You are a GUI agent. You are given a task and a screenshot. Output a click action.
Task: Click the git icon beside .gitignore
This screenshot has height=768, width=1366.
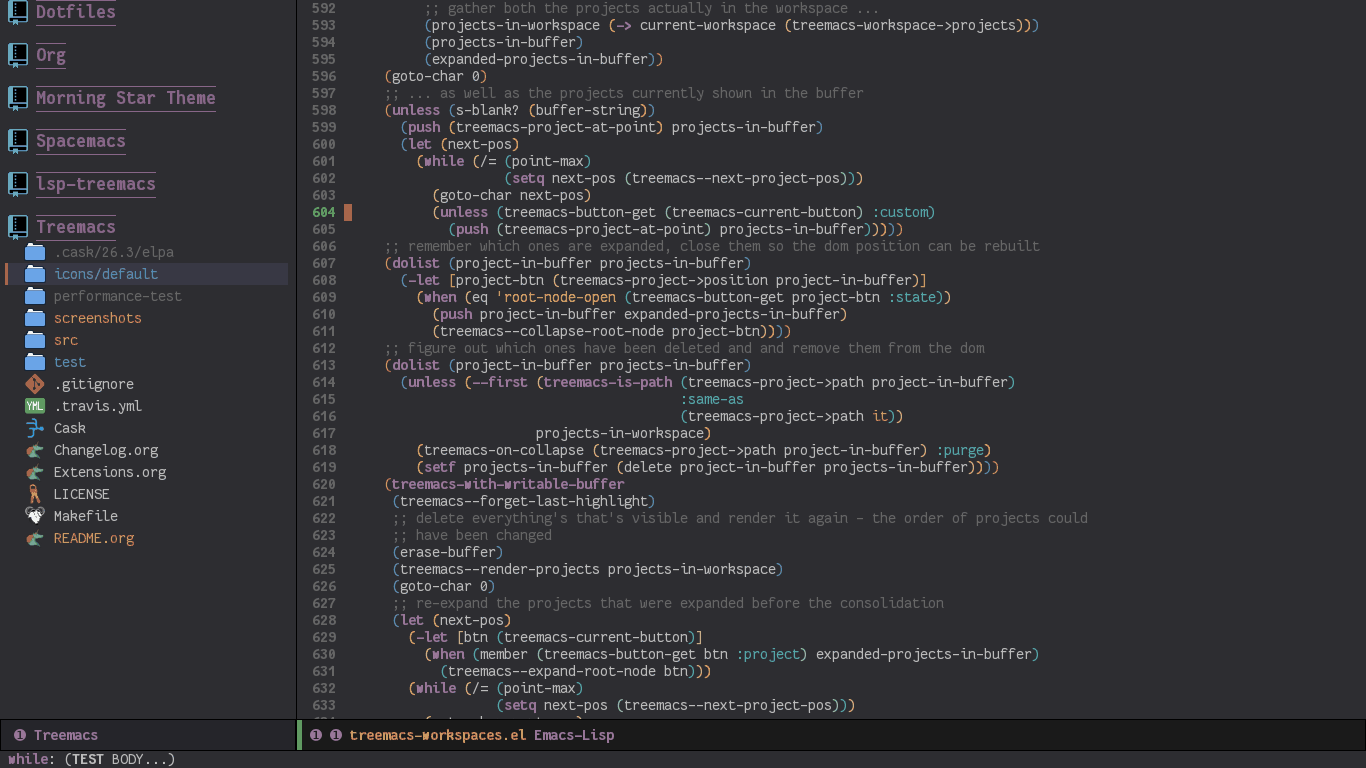tap(33, 384)
